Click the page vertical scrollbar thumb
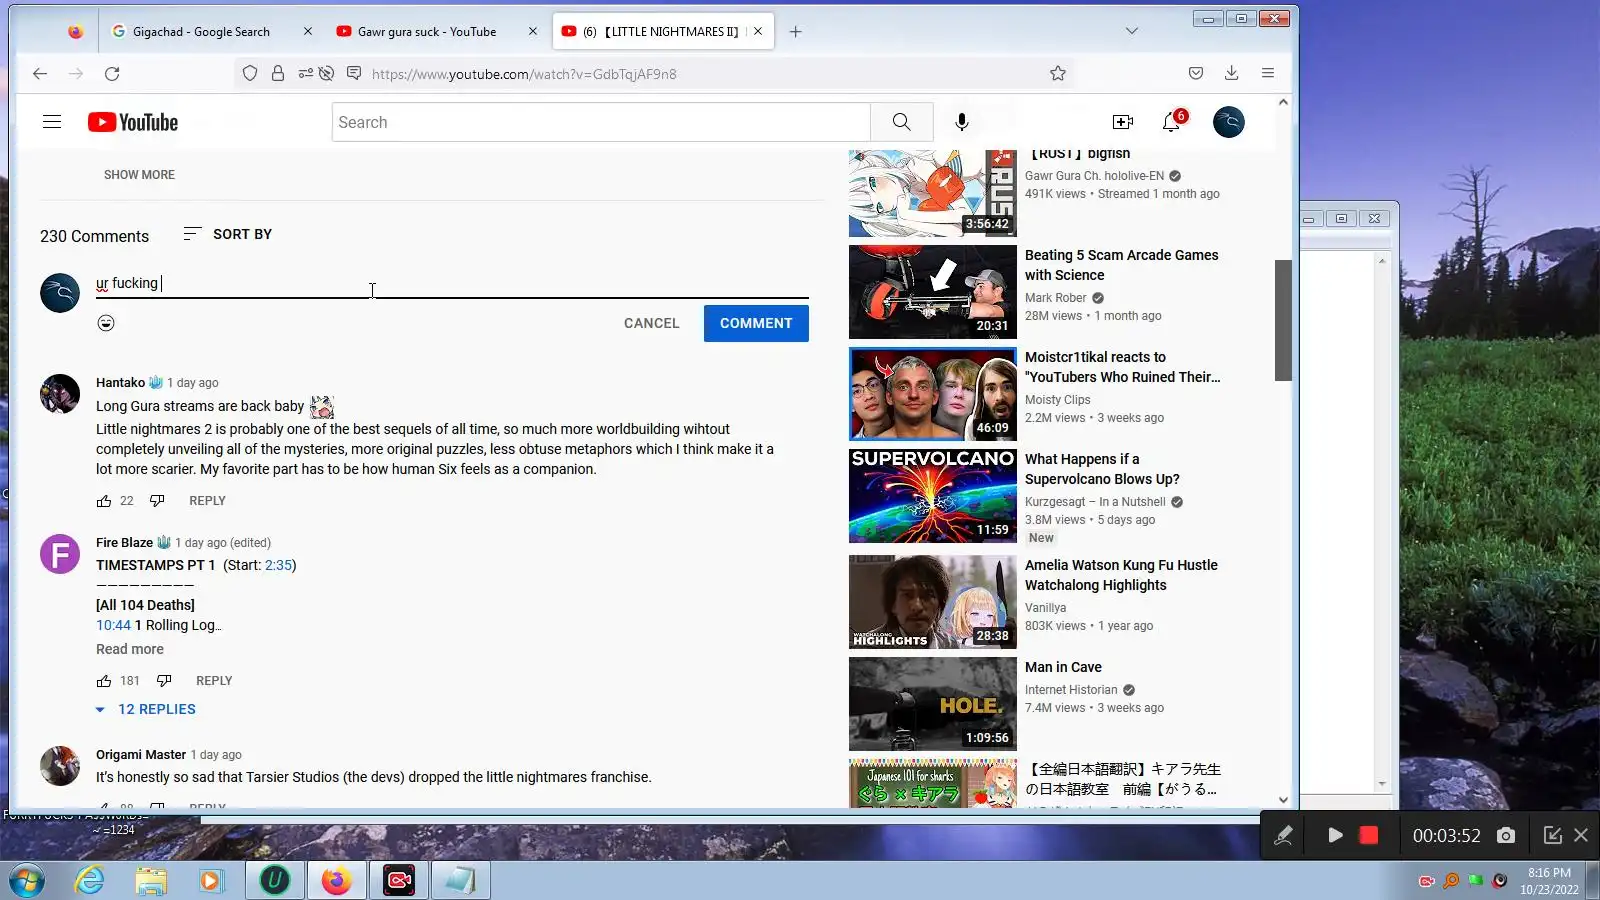The width and height of the screenshot is (1600, 900). point(1283,320)
